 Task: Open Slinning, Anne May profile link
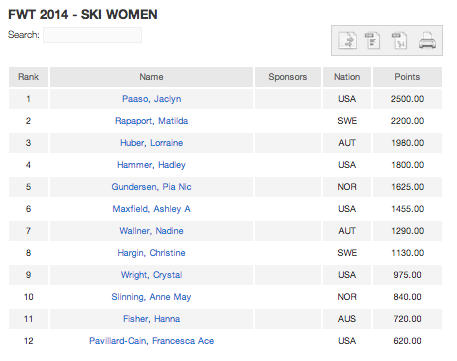point(152,297)
